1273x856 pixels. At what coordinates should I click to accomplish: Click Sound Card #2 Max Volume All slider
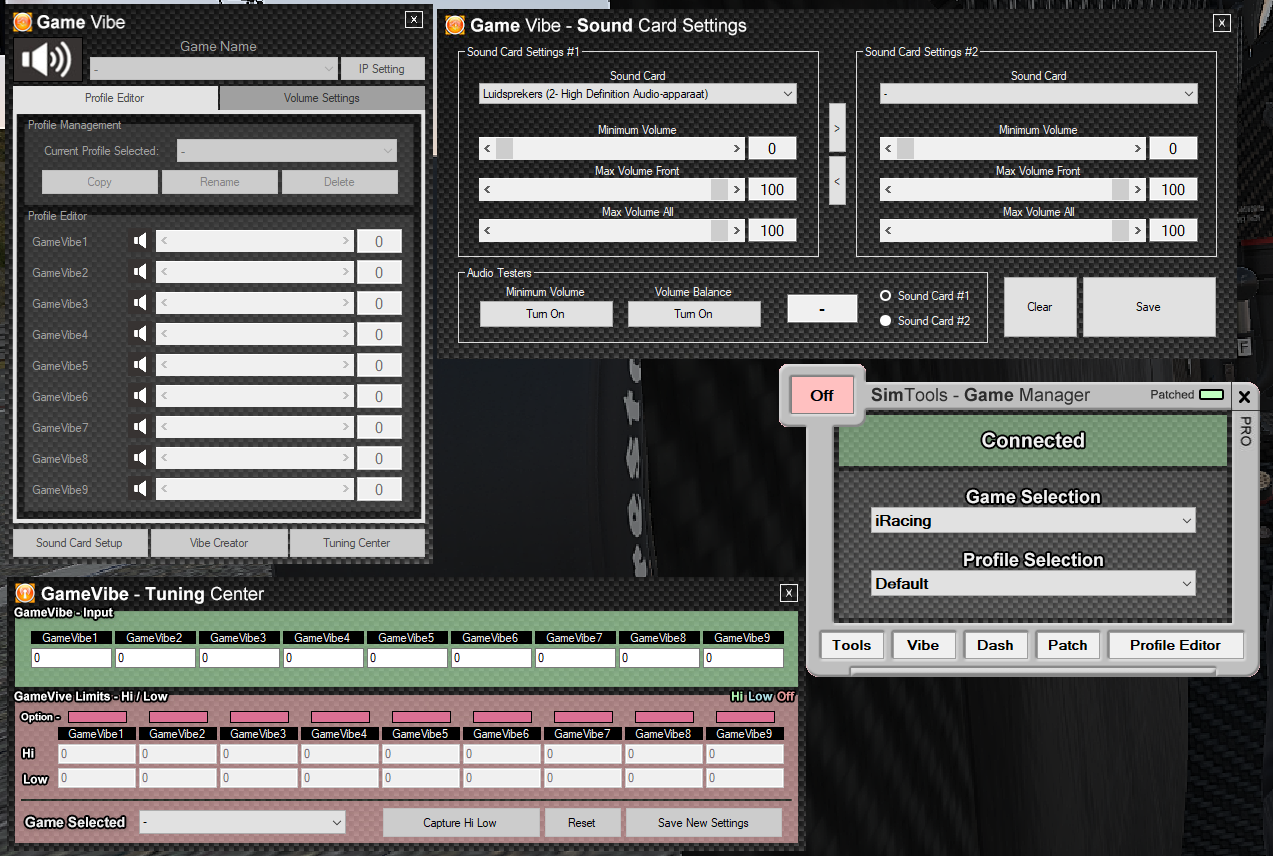click(x=1013, y=231)
